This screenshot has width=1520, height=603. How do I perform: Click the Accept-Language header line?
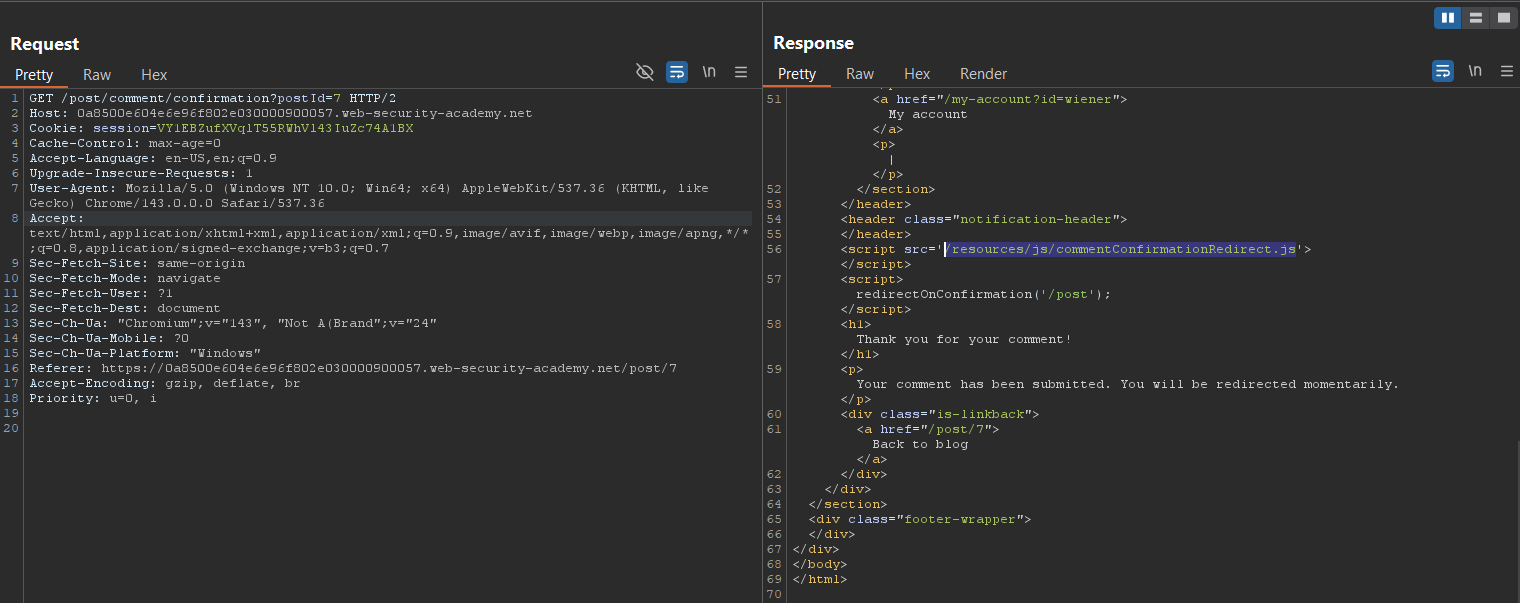[x=153, y=159]
